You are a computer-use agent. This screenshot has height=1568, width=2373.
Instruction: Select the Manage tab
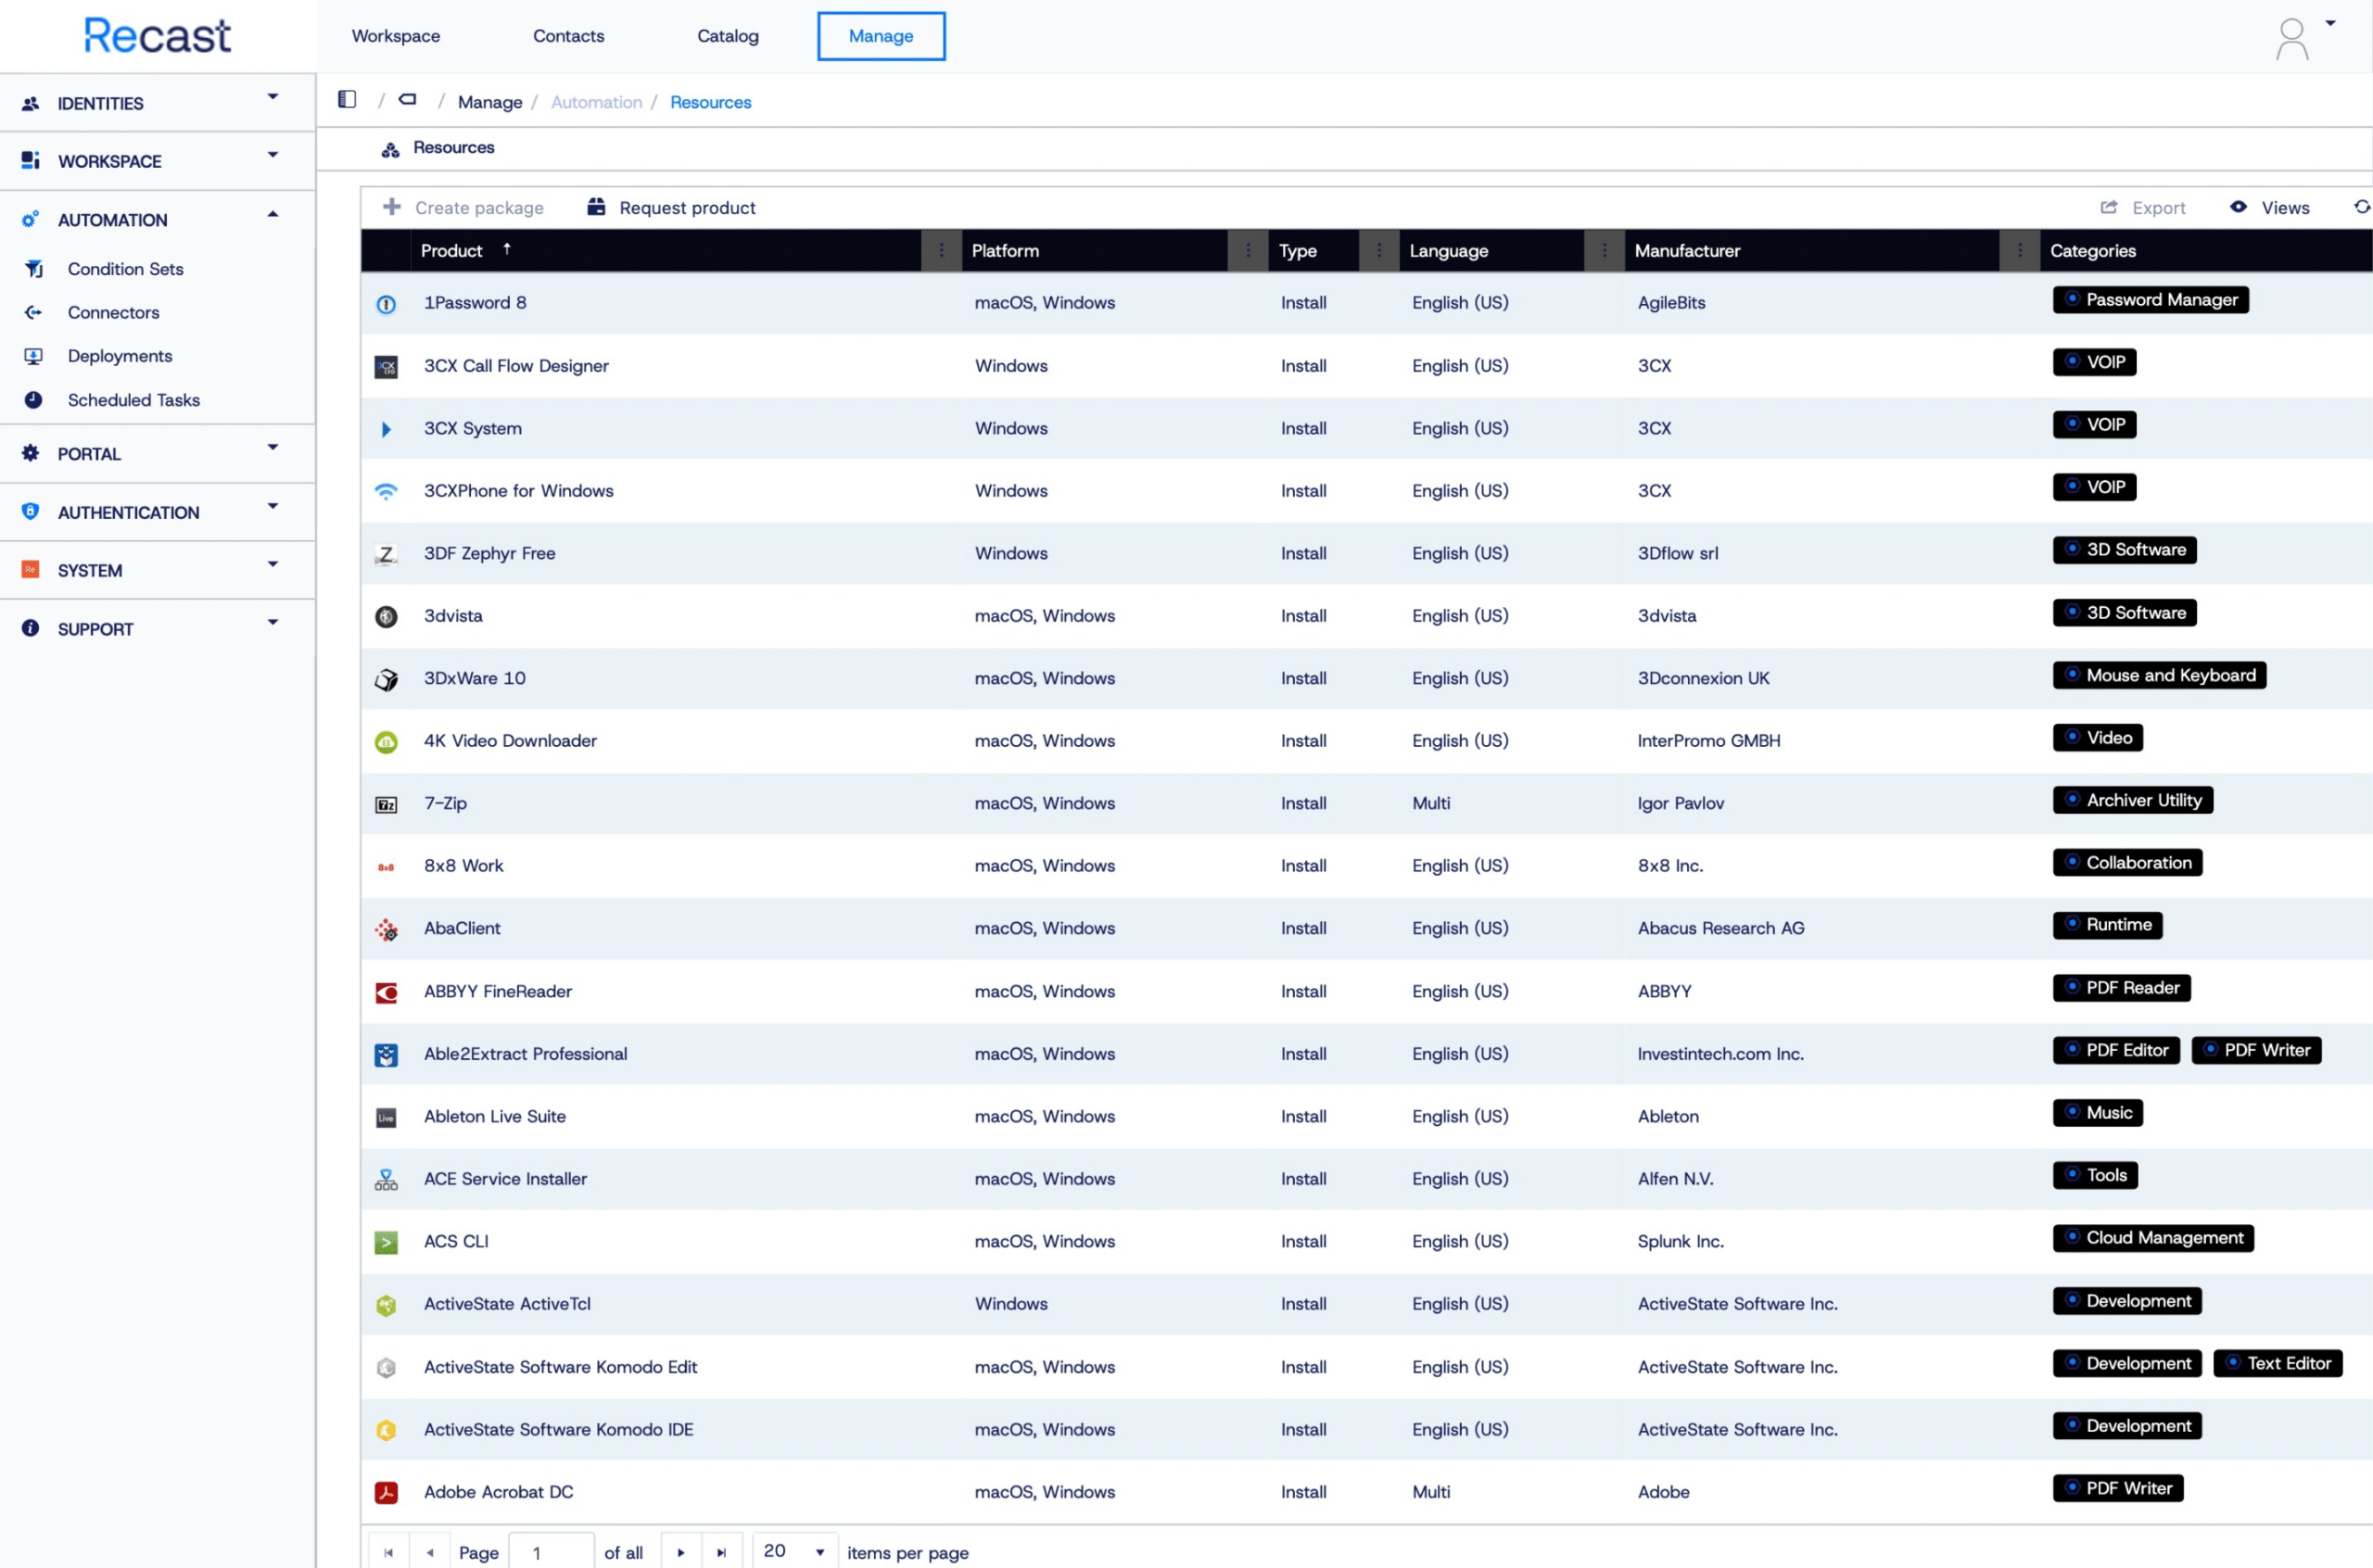(881, 36)
